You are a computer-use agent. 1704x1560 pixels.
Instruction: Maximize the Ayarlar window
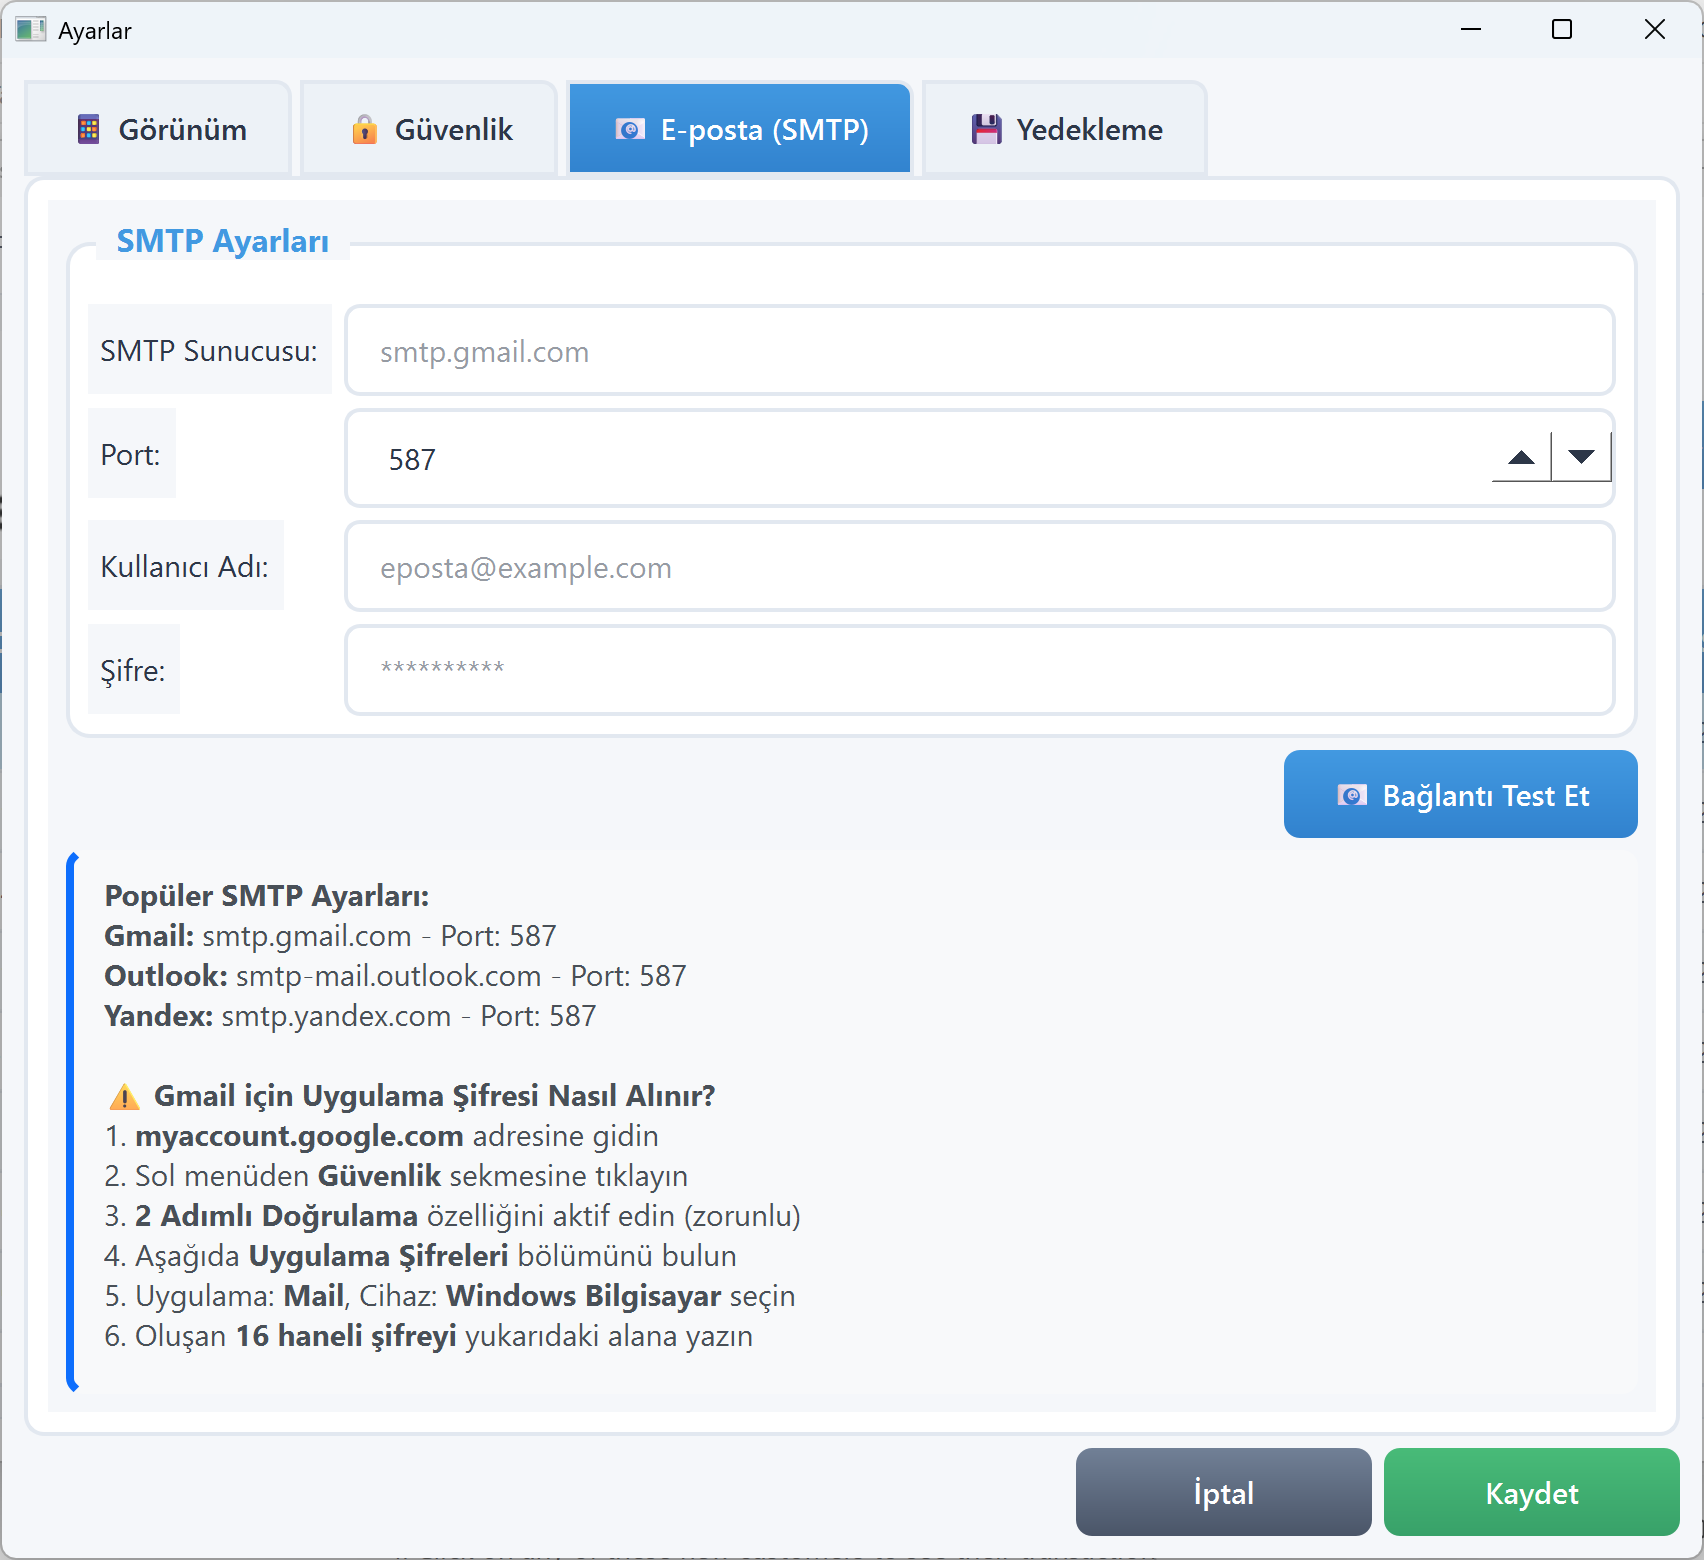[x=1561, y=30]
